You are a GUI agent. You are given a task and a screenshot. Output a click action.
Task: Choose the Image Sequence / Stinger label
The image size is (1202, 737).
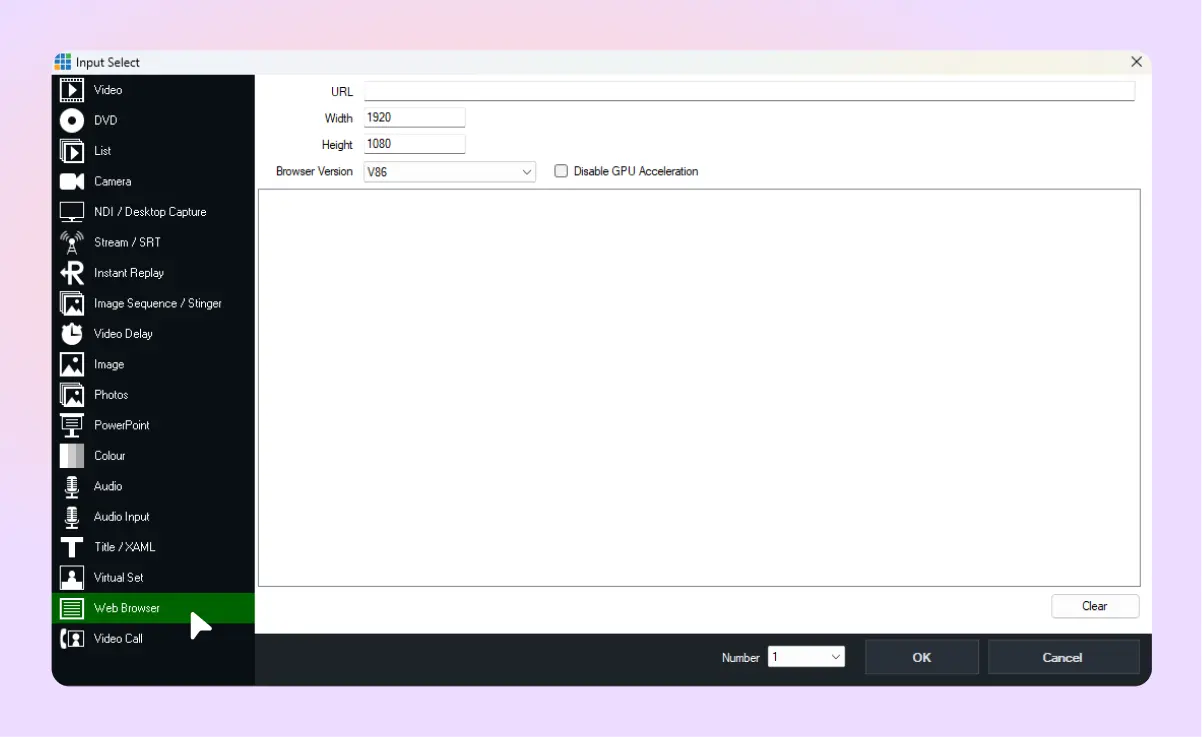158,304
